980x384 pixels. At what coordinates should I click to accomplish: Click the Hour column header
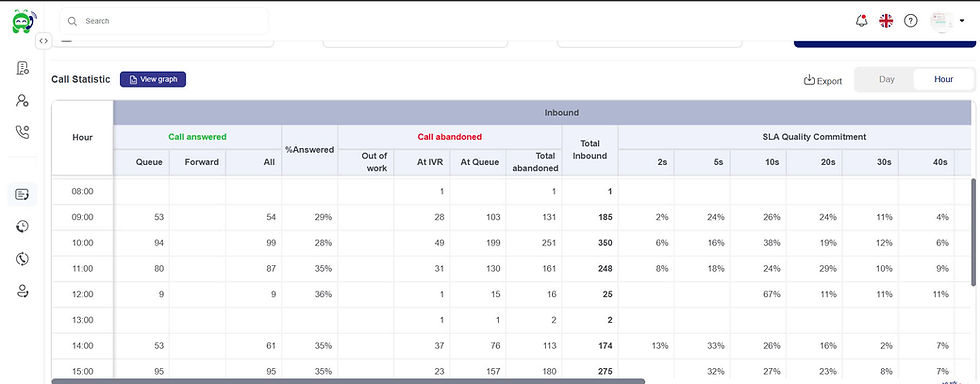click(82, 138)
